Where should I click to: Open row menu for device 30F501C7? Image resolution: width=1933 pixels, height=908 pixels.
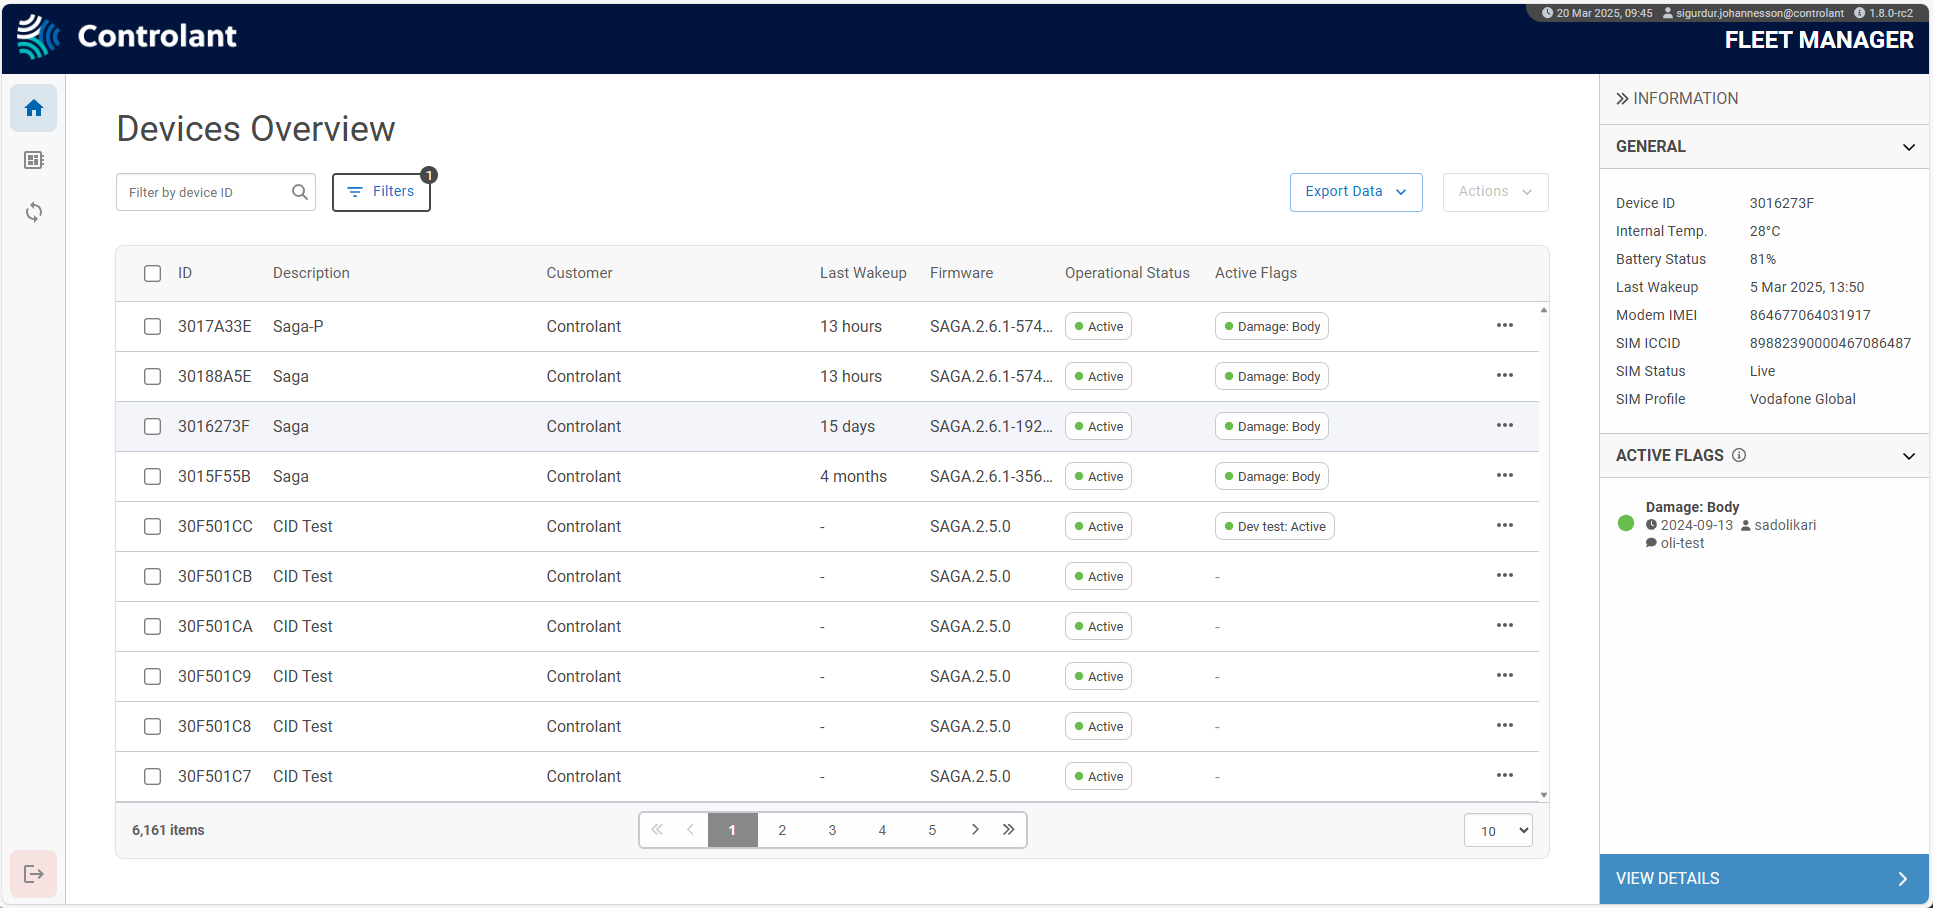pyautogui.click(x=1505, y=776)
